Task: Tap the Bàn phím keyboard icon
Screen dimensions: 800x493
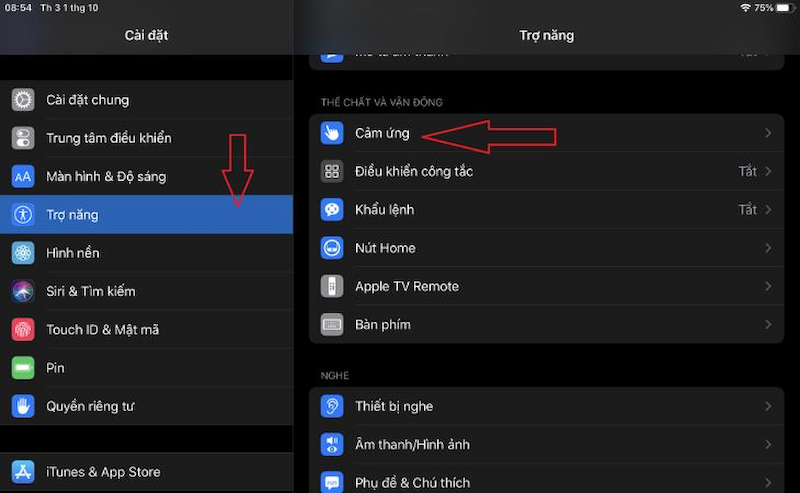Action: 332,325
